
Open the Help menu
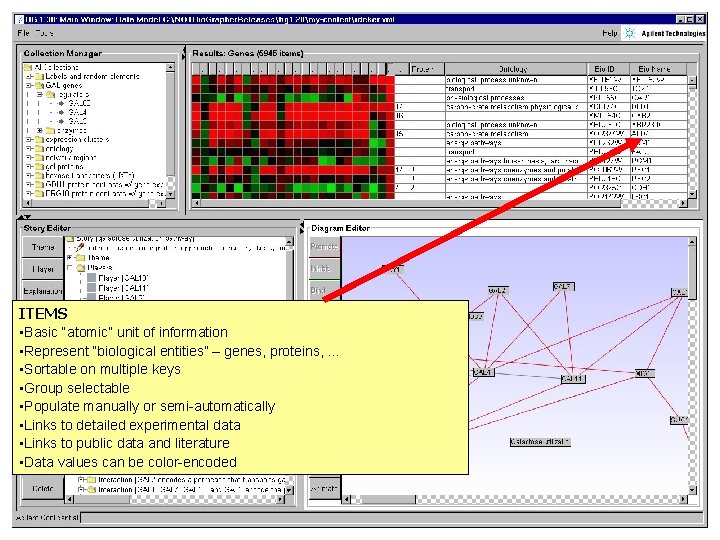click(x=609, y=33)
